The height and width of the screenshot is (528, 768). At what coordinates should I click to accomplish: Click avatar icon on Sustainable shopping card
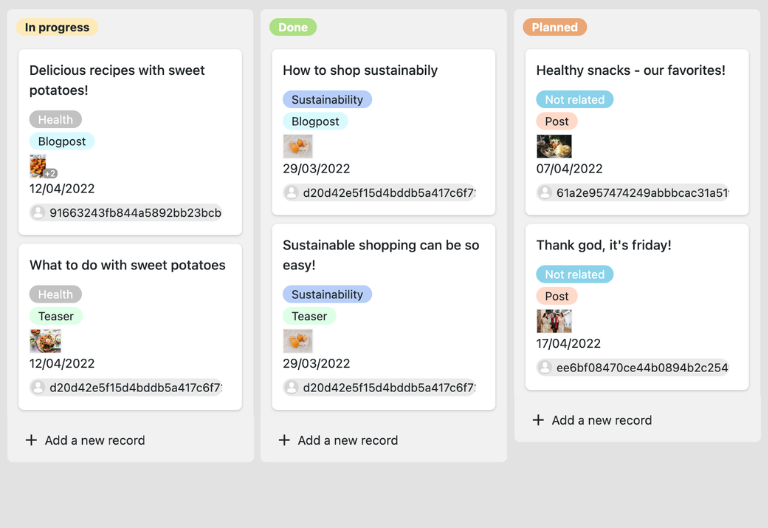tap(292, 388)
